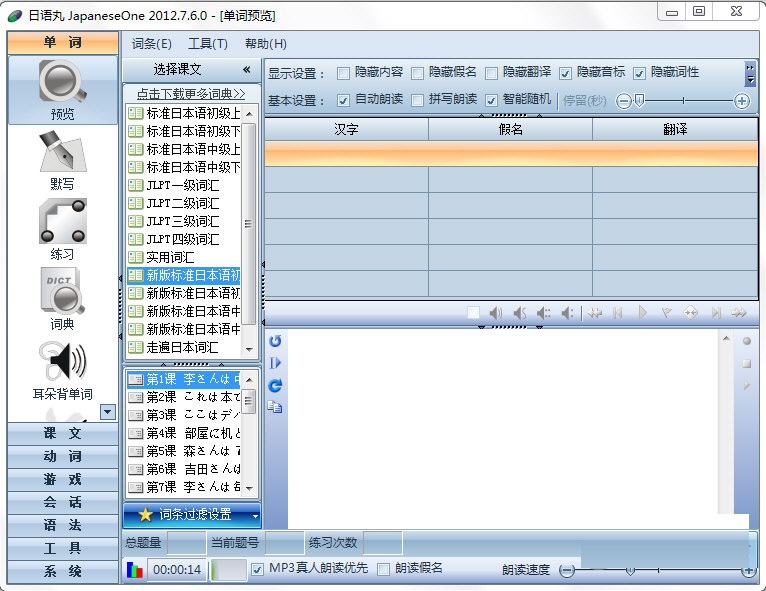Click the counterclockwise refresh icon beside text area

click(x=276, y=341)
